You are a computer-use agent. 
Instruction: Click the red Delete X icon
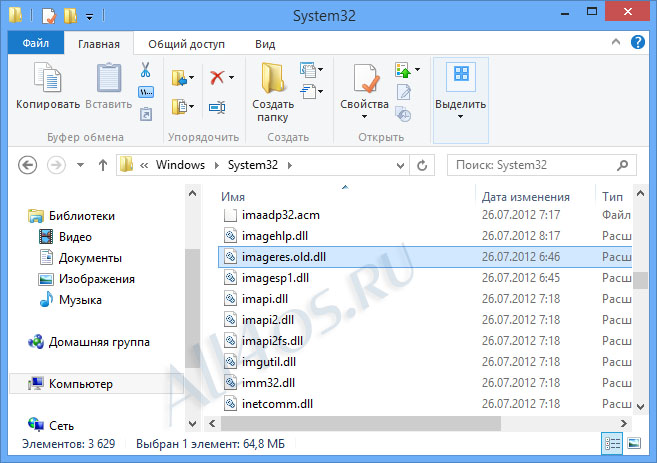(x=217, y=77)
